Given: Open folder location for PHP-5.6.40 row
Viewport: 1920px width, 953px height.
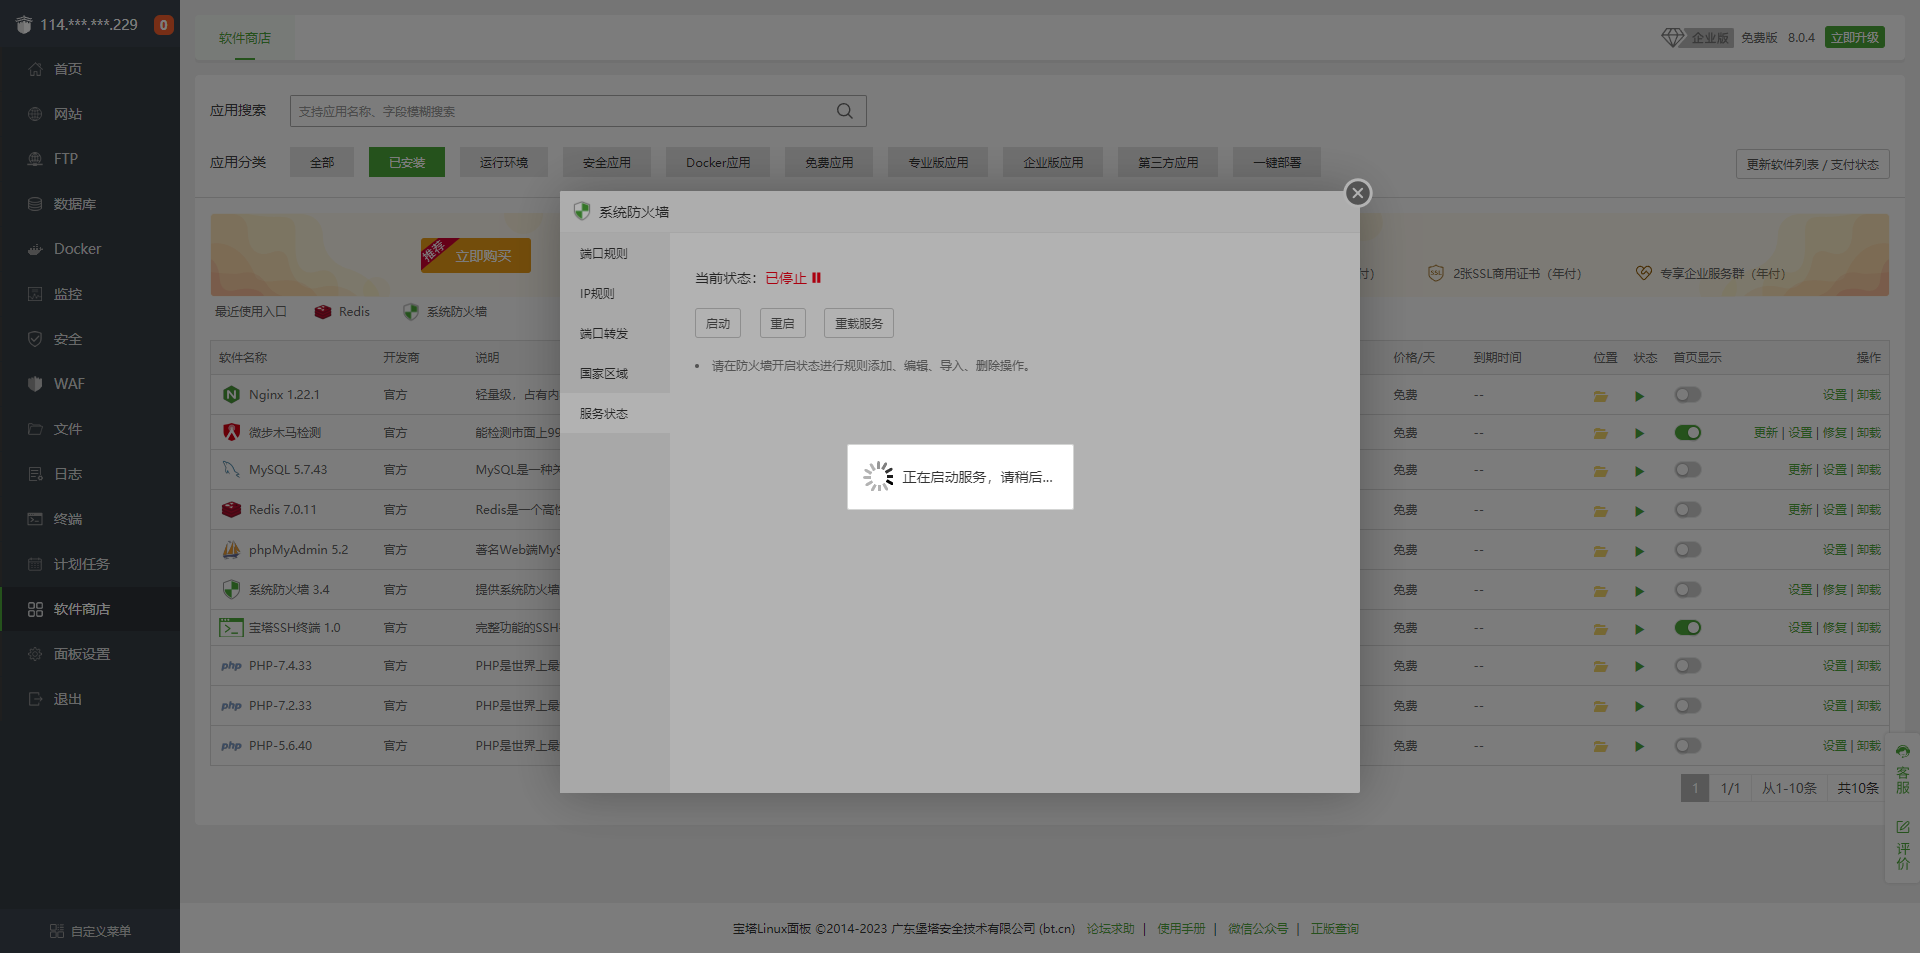Looking at the screenshot, I should point(1600,746).
